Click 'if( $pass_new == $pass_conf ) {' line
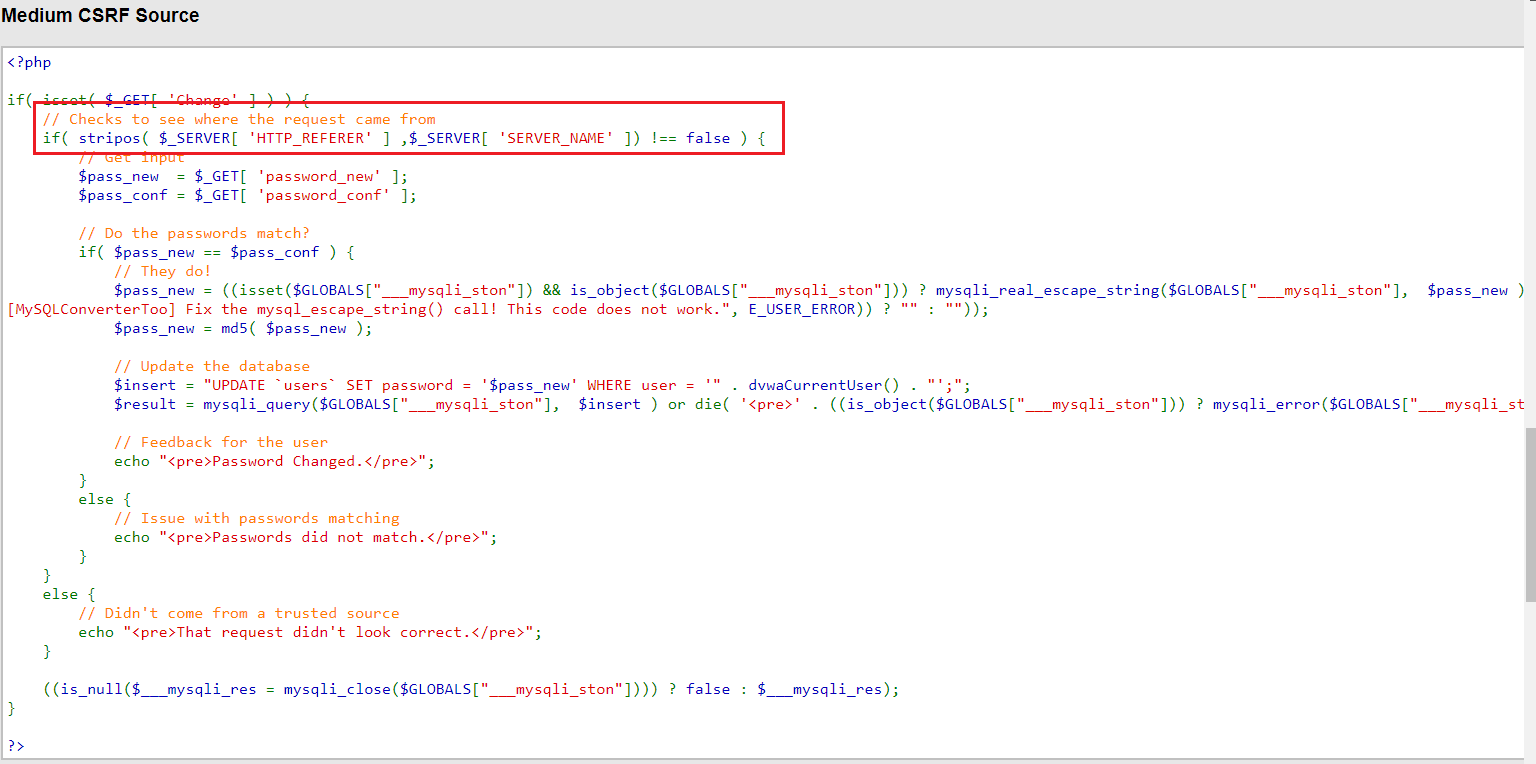 click(217, 252)
